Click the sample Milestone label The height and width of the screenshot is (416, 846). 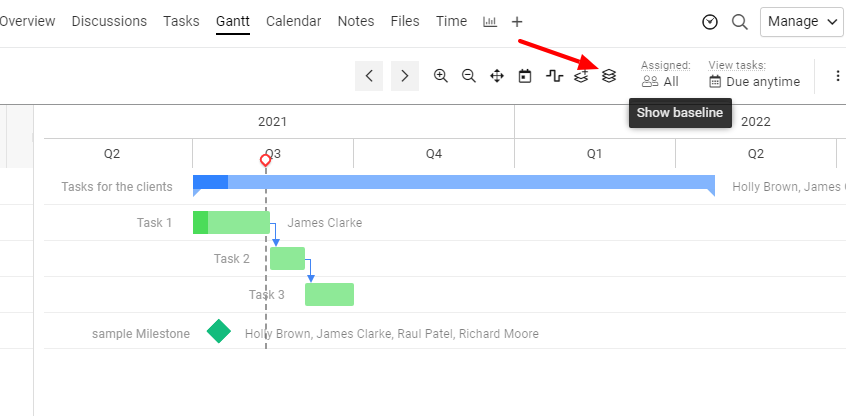141,334
